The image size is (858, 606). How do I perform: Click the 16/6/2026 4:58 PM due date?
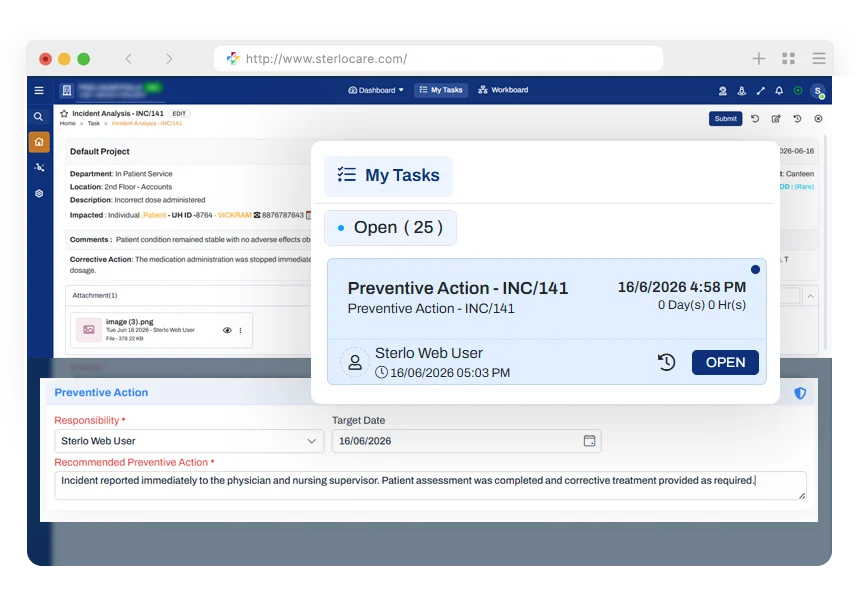[682, 287]
